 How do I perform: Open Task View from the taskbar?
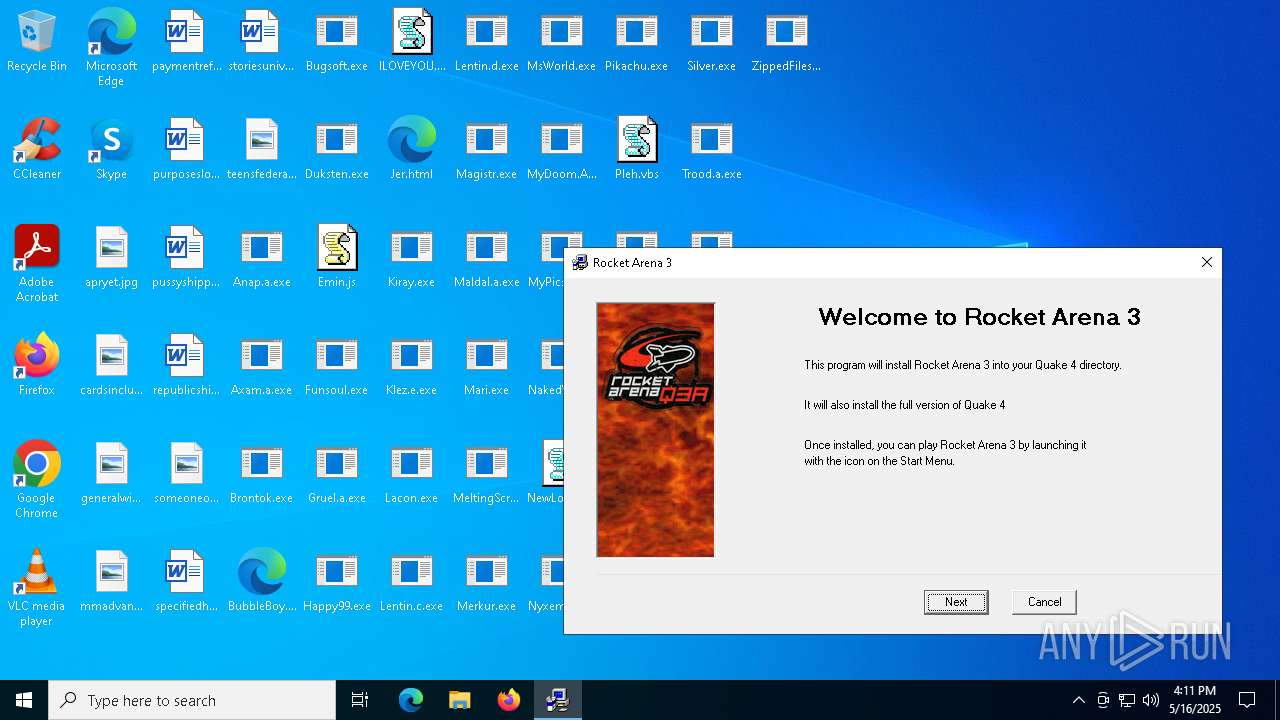[360, 700]
